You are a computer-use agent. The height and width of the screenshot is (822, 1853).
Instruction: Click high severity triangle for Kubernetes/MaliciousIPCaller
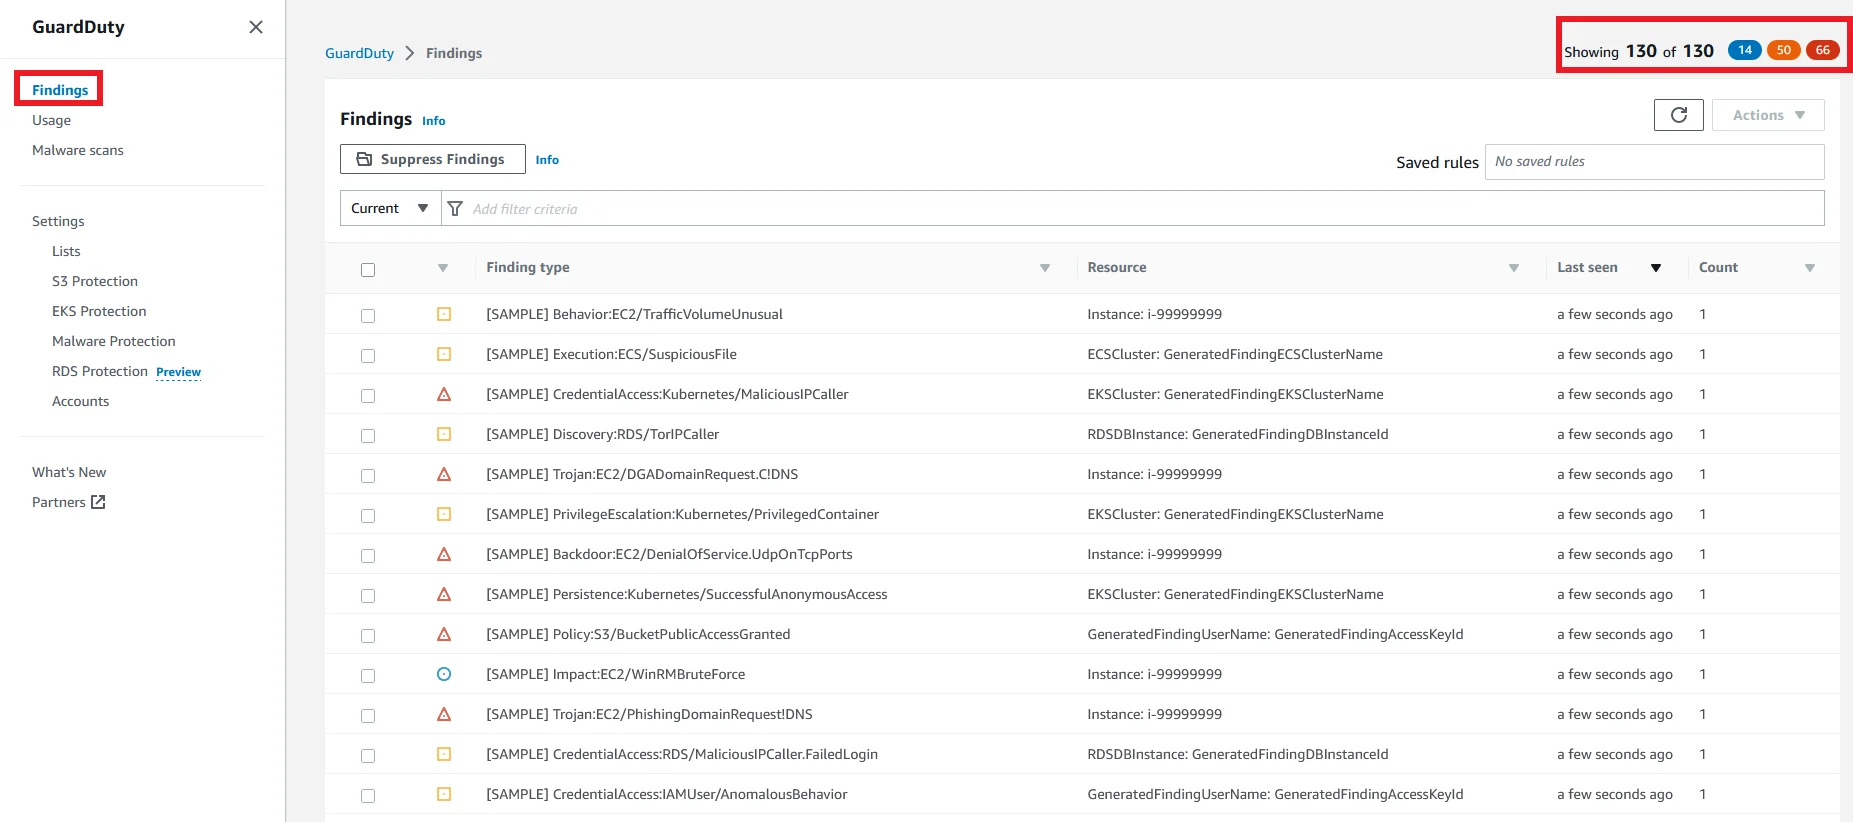[x=444, y=394]
